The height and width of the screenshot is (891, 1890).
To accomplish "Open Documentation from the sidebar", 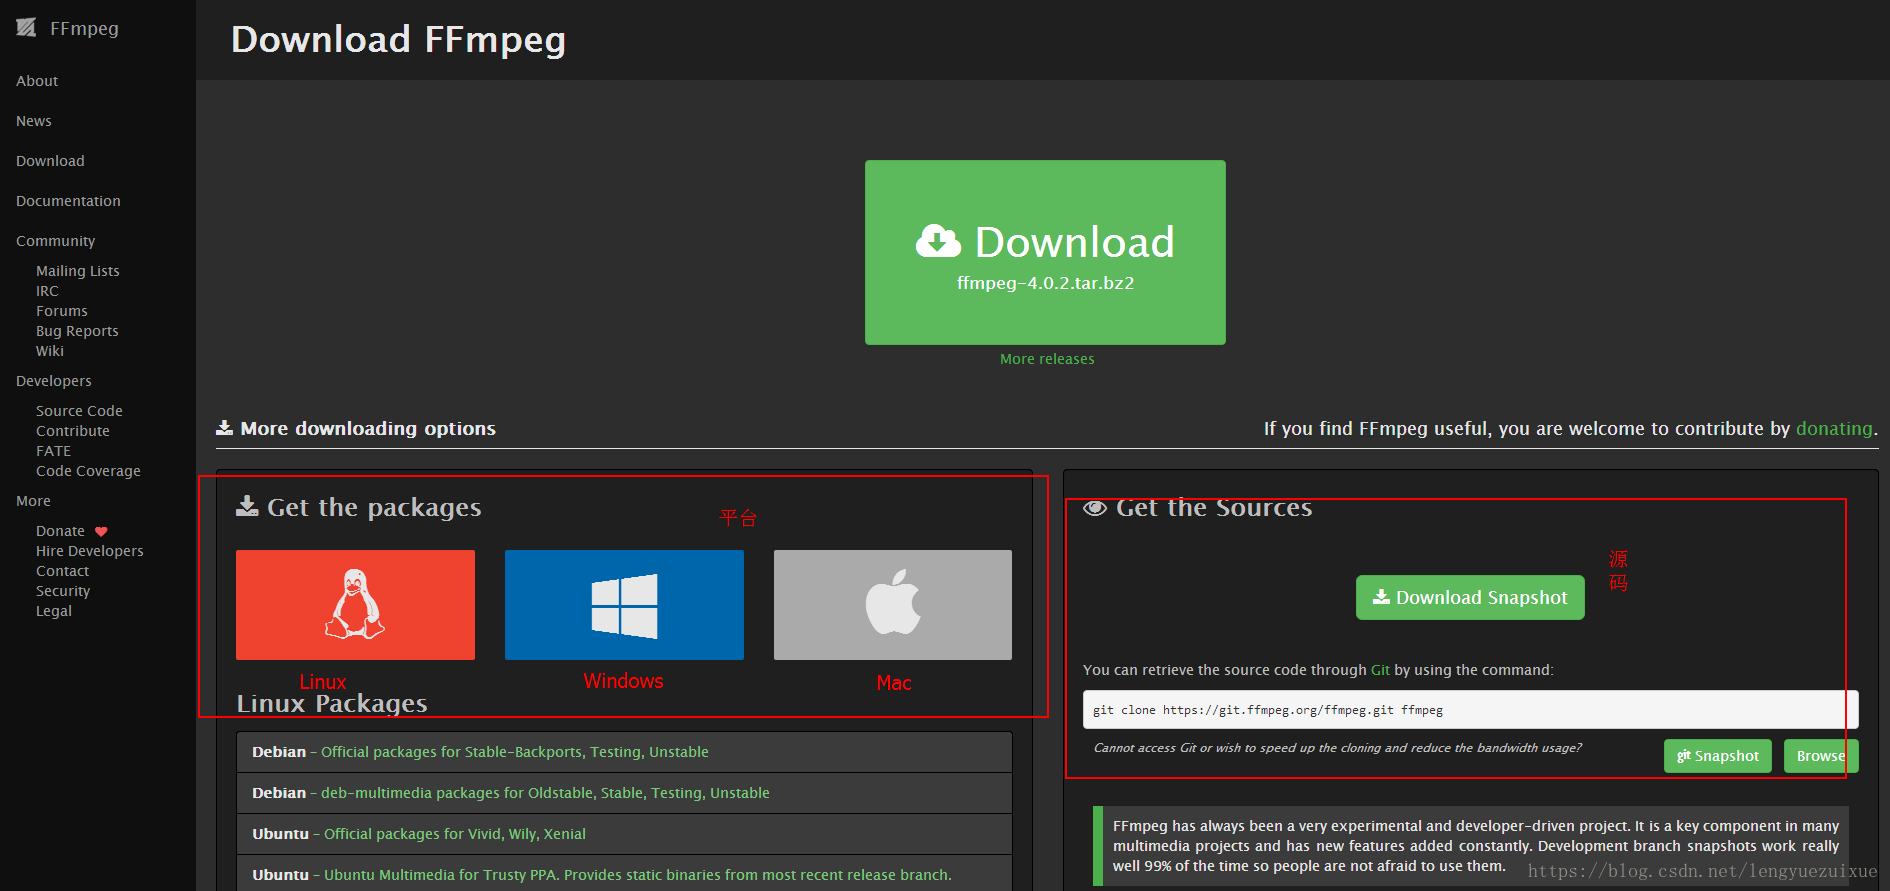I will pyautogui.click(x=68, y=201).
